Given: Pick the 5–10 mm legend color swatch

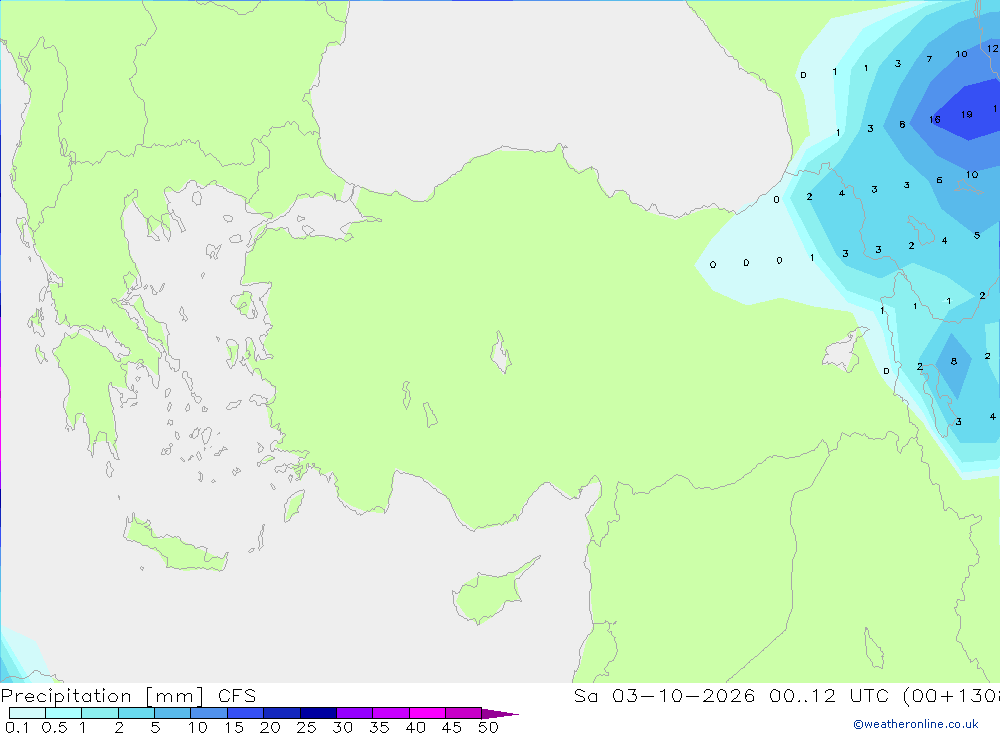Looking at the screenshot, I should pos(172,713).
